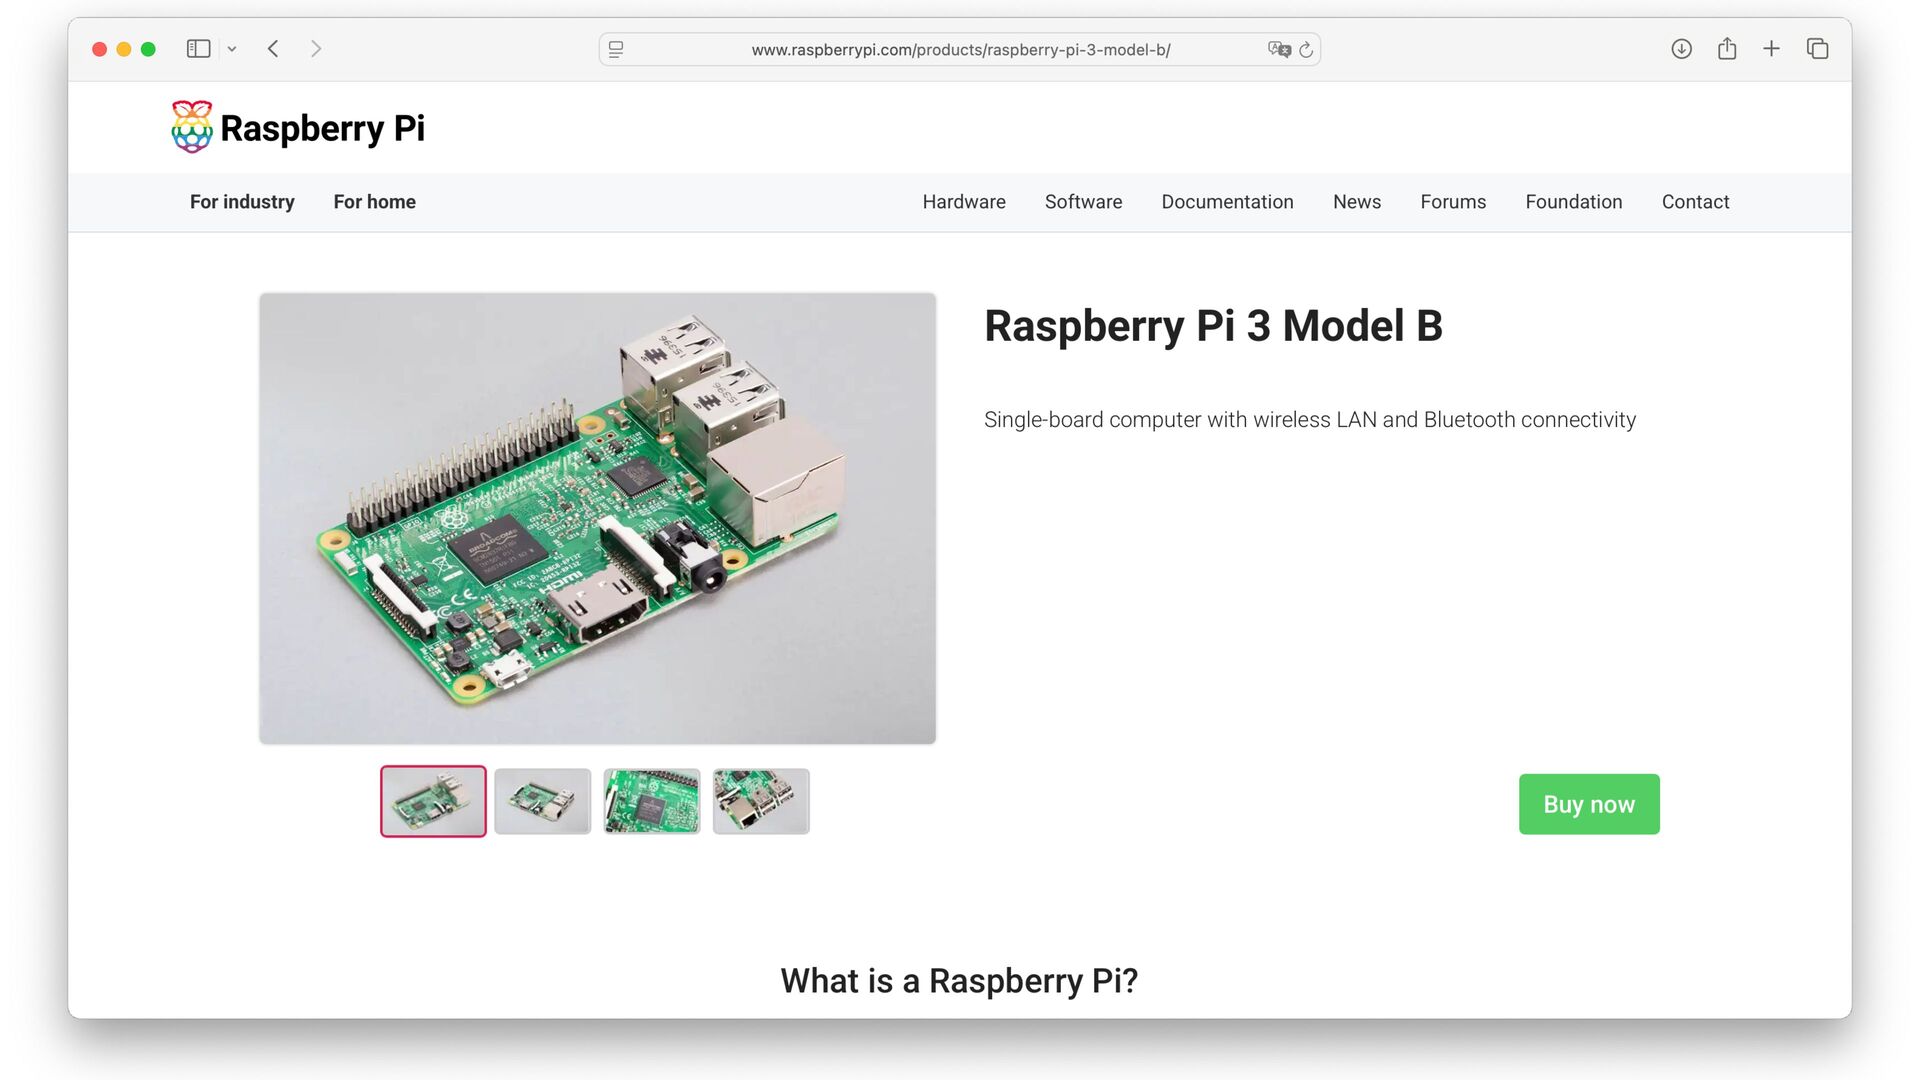Click the Raspberry Pi site title

tap(322, 128)
